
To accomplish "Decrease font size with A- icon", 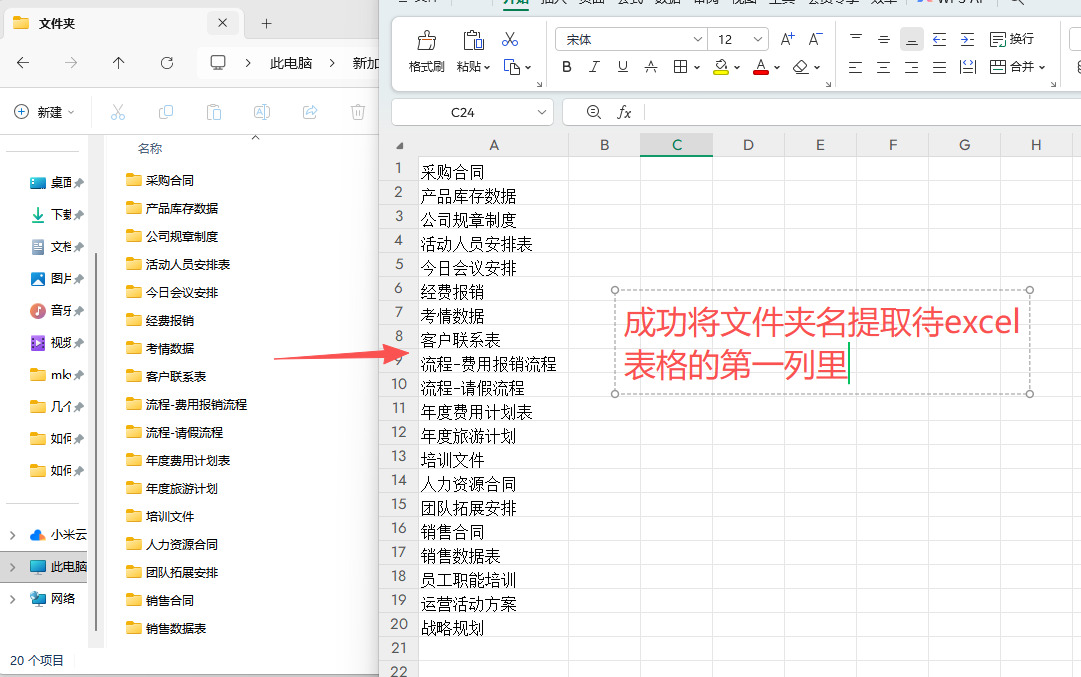I will tap(816, 39).
